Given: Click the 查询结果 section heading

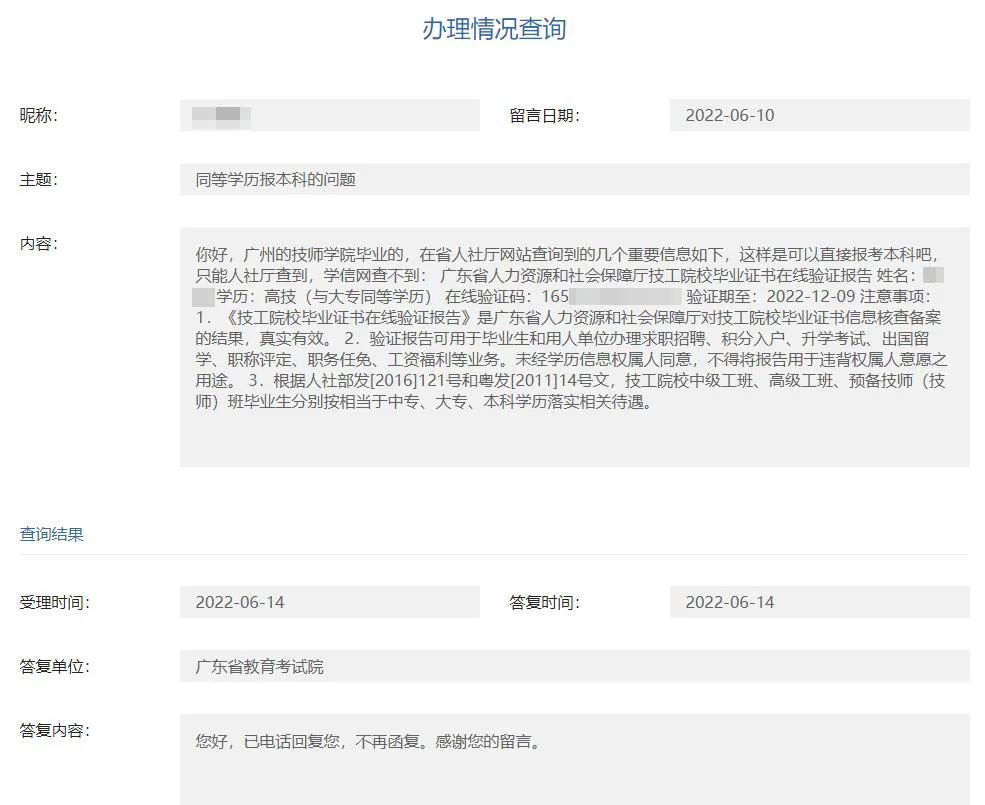Looking at the screenshot, I should click(52, 534).
